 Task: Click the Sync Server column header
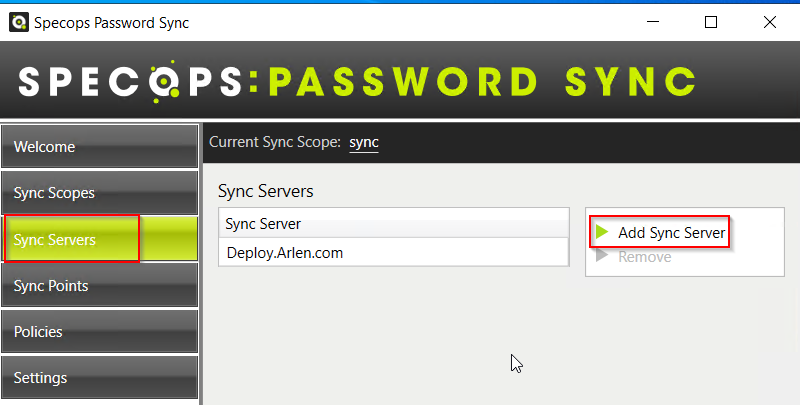[x=393, y=223]
